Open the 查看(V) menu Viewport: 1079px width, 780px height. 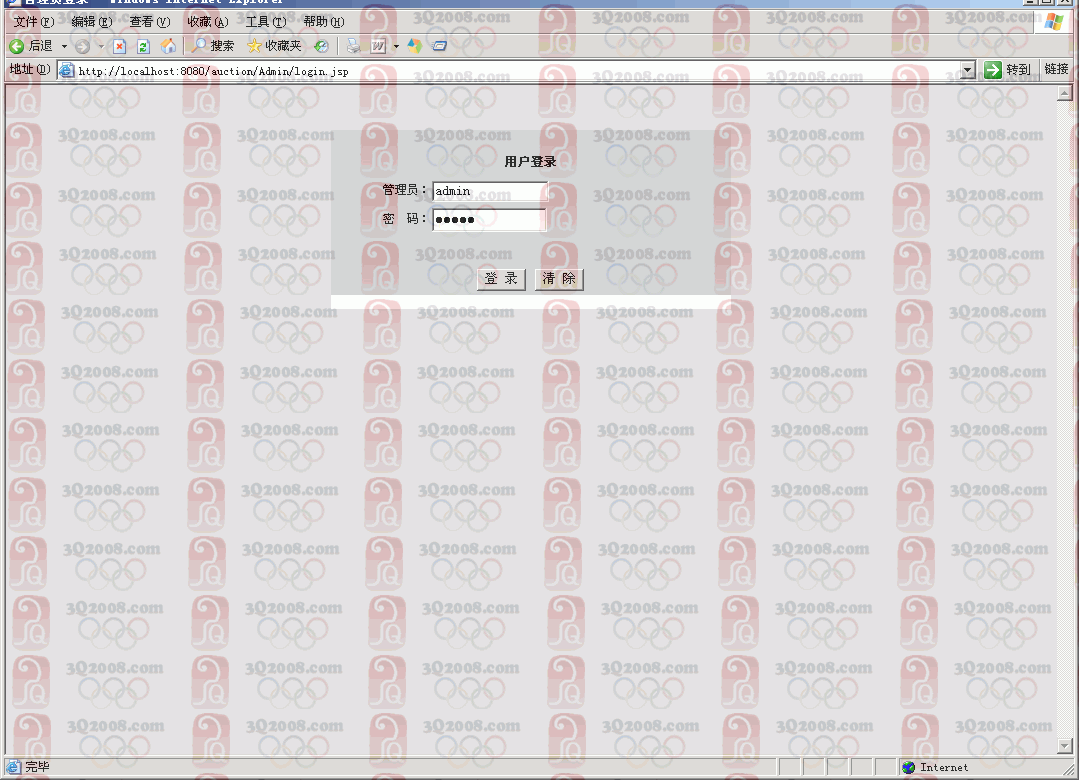click(x=149, y=22)
